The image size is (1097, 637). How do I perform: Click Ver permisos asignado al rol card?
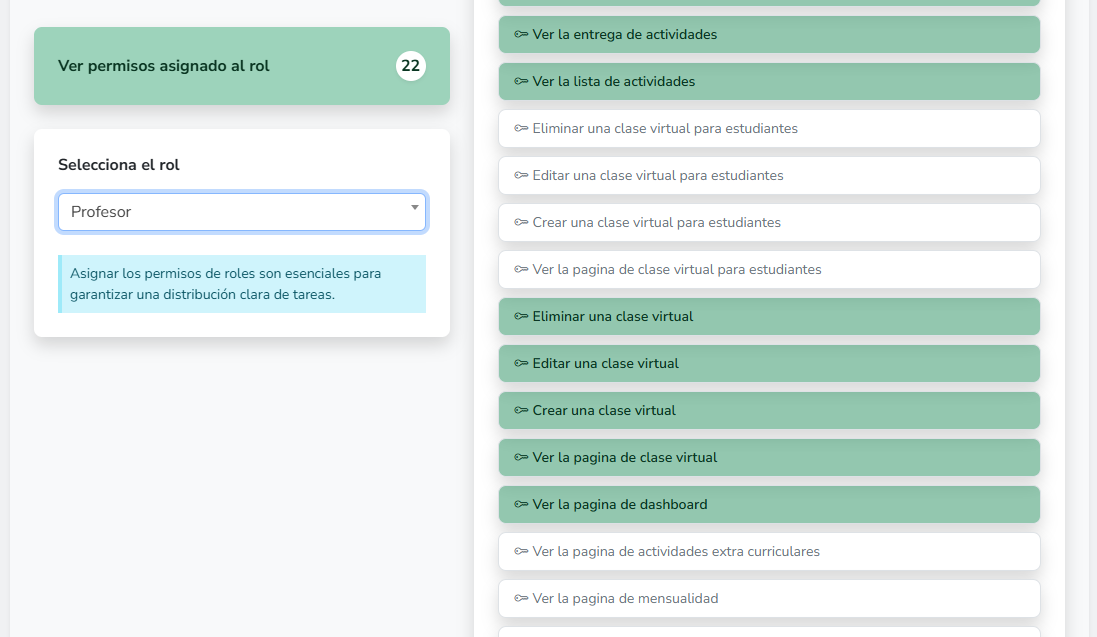pos(241,66)
